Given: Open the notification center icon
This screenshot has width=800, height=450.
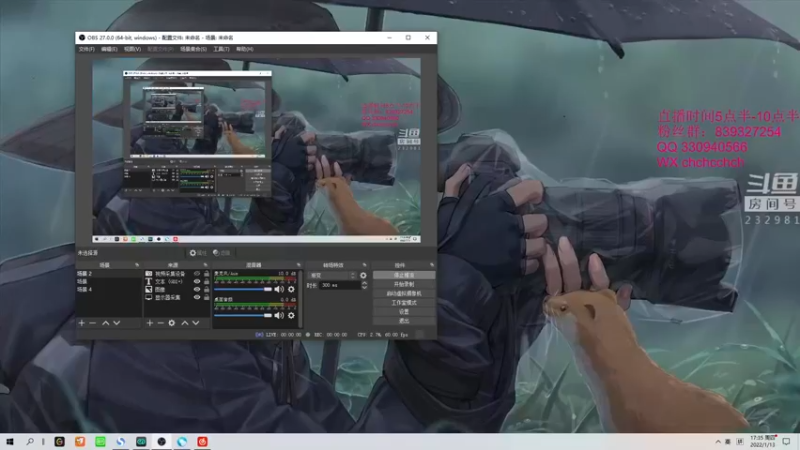Looking at the screenshot, I should 786,441.
